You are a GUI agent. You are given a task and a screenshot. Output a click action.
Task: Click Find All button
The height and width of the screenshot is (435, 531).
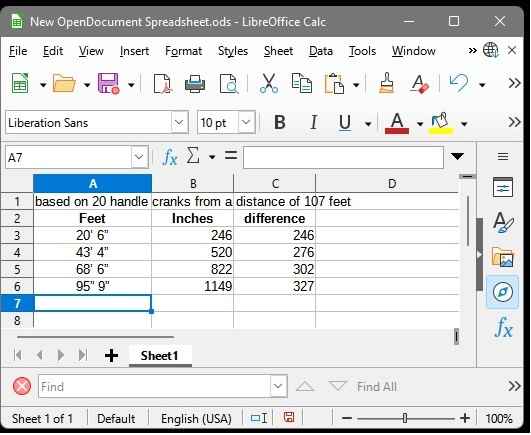(x=377, y=387)
